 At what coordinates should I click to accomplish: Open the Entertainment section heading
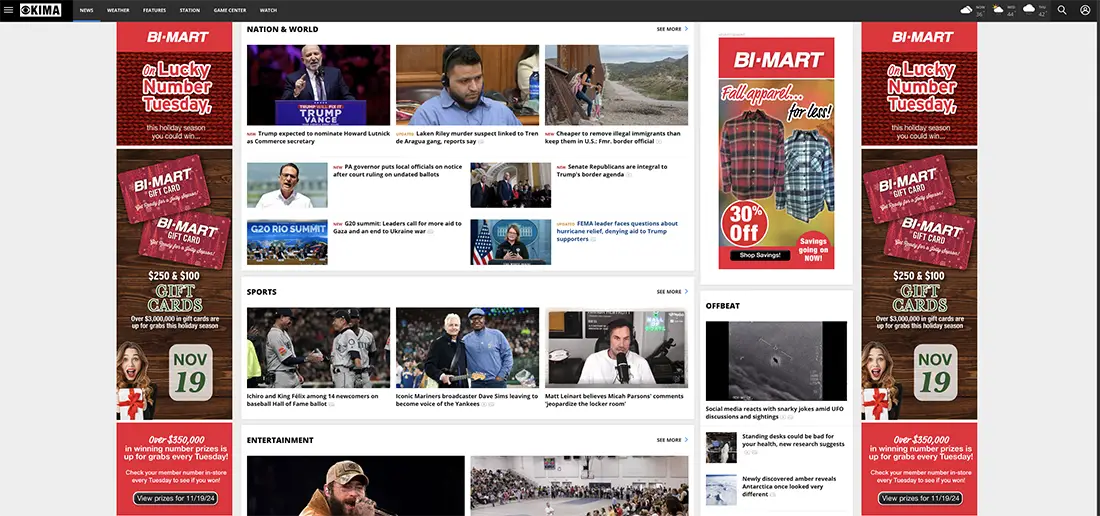280,440
